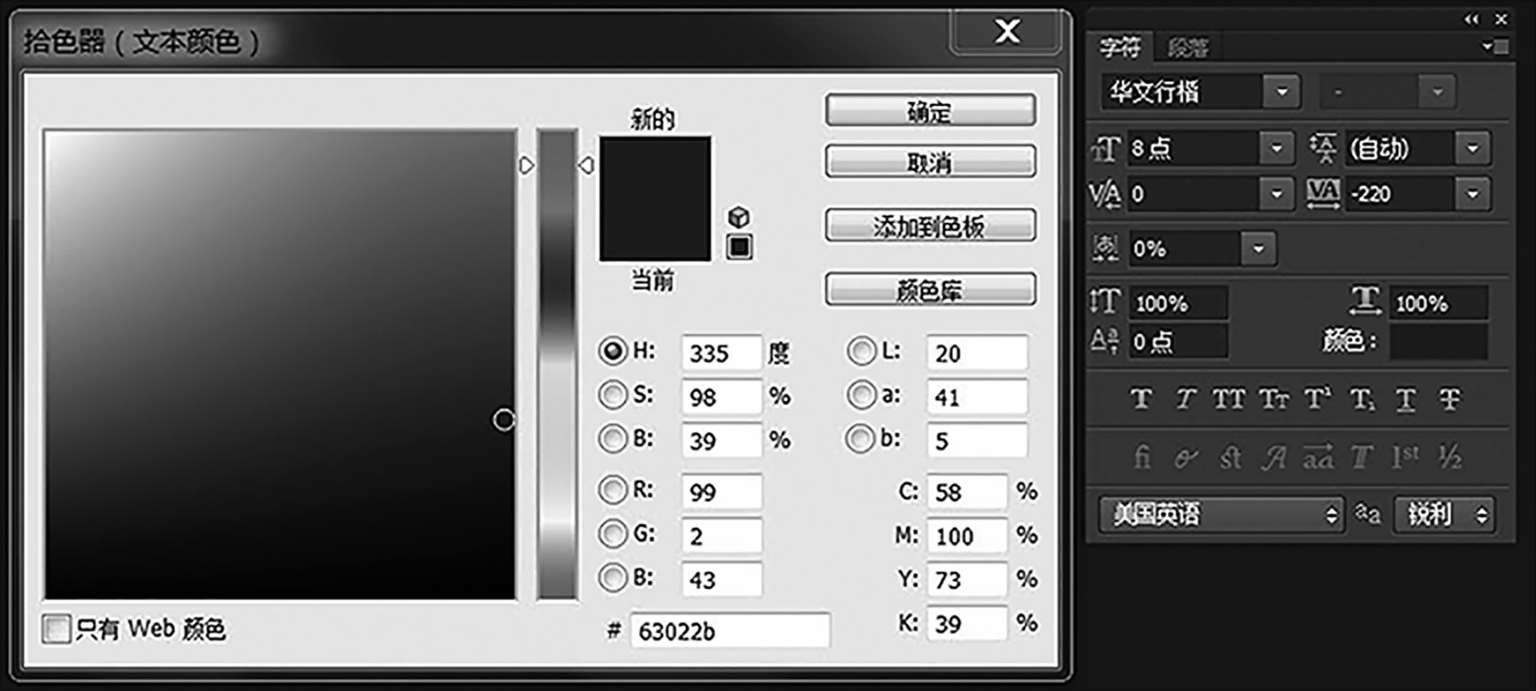Click the M value field showing 100

coord(967,536)
